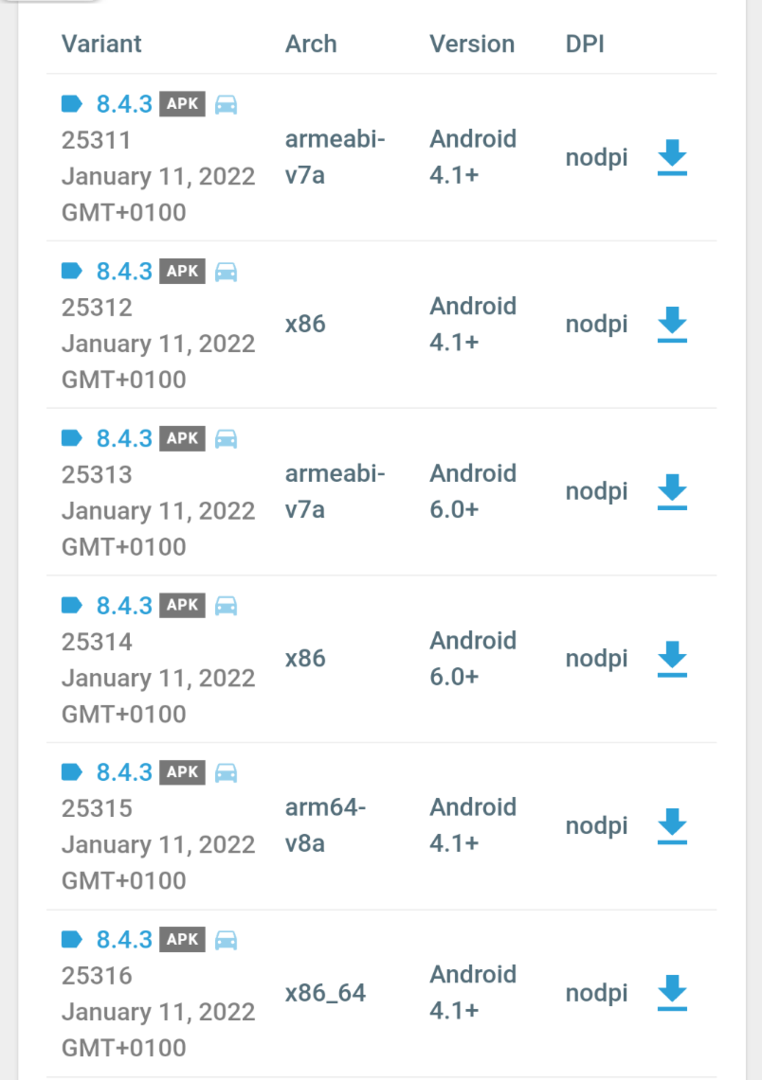Click car icon for variant 25313

coord(226,439)
